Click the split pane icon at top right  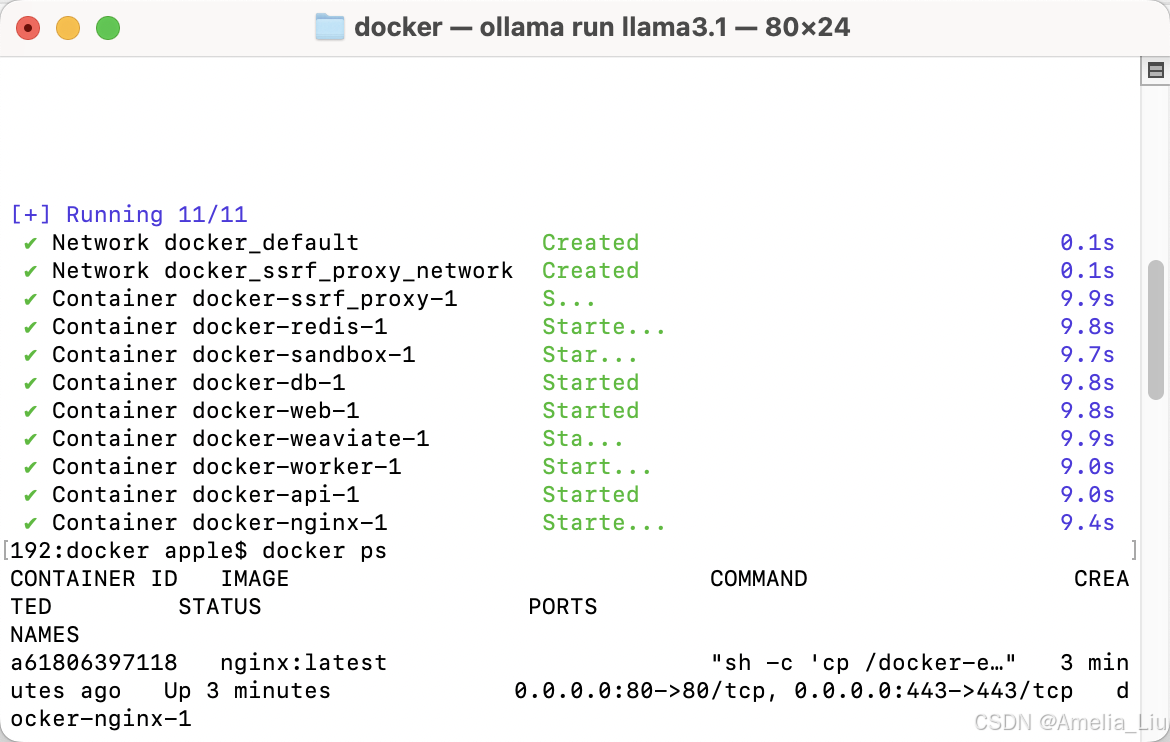point(1155,70)
